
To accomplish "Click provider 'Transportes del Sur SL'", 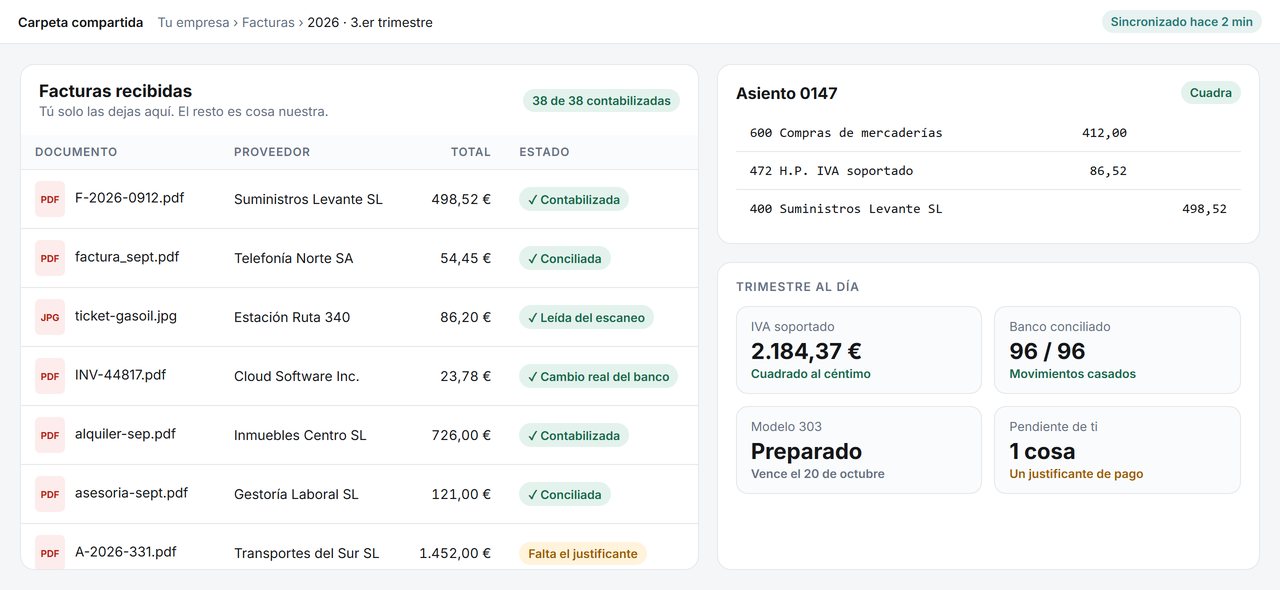I will [307, 553].
